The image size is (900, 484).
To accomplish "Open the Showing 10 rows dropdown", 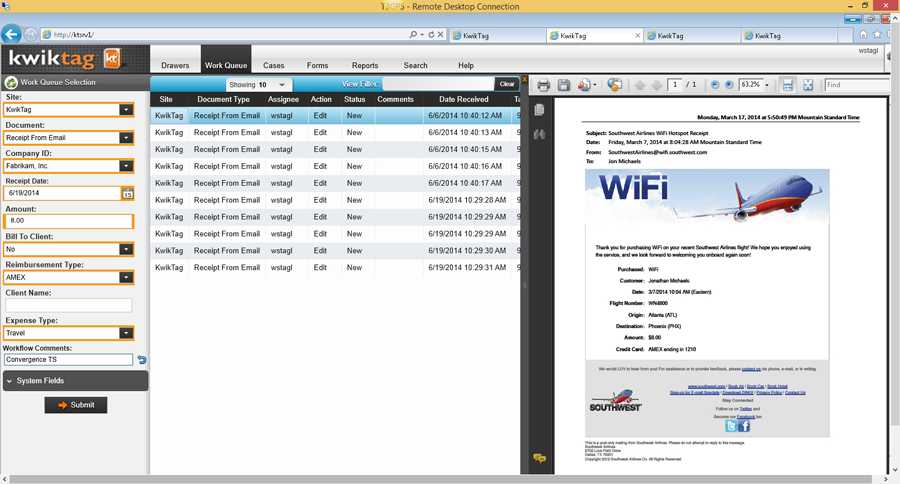I will (259, 84).
